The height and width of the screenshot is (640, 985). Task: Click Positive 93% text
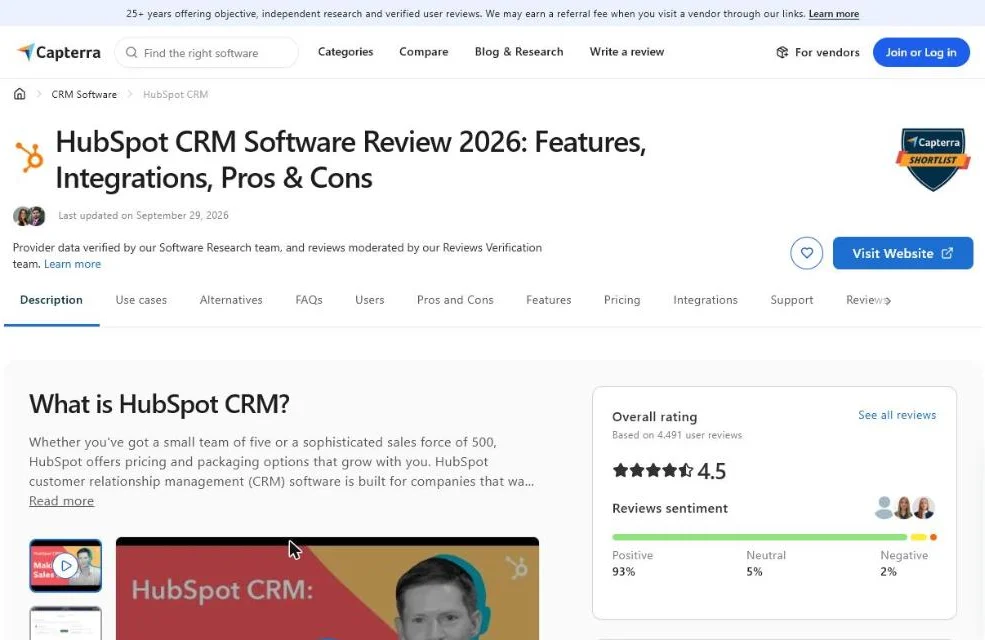633,563
